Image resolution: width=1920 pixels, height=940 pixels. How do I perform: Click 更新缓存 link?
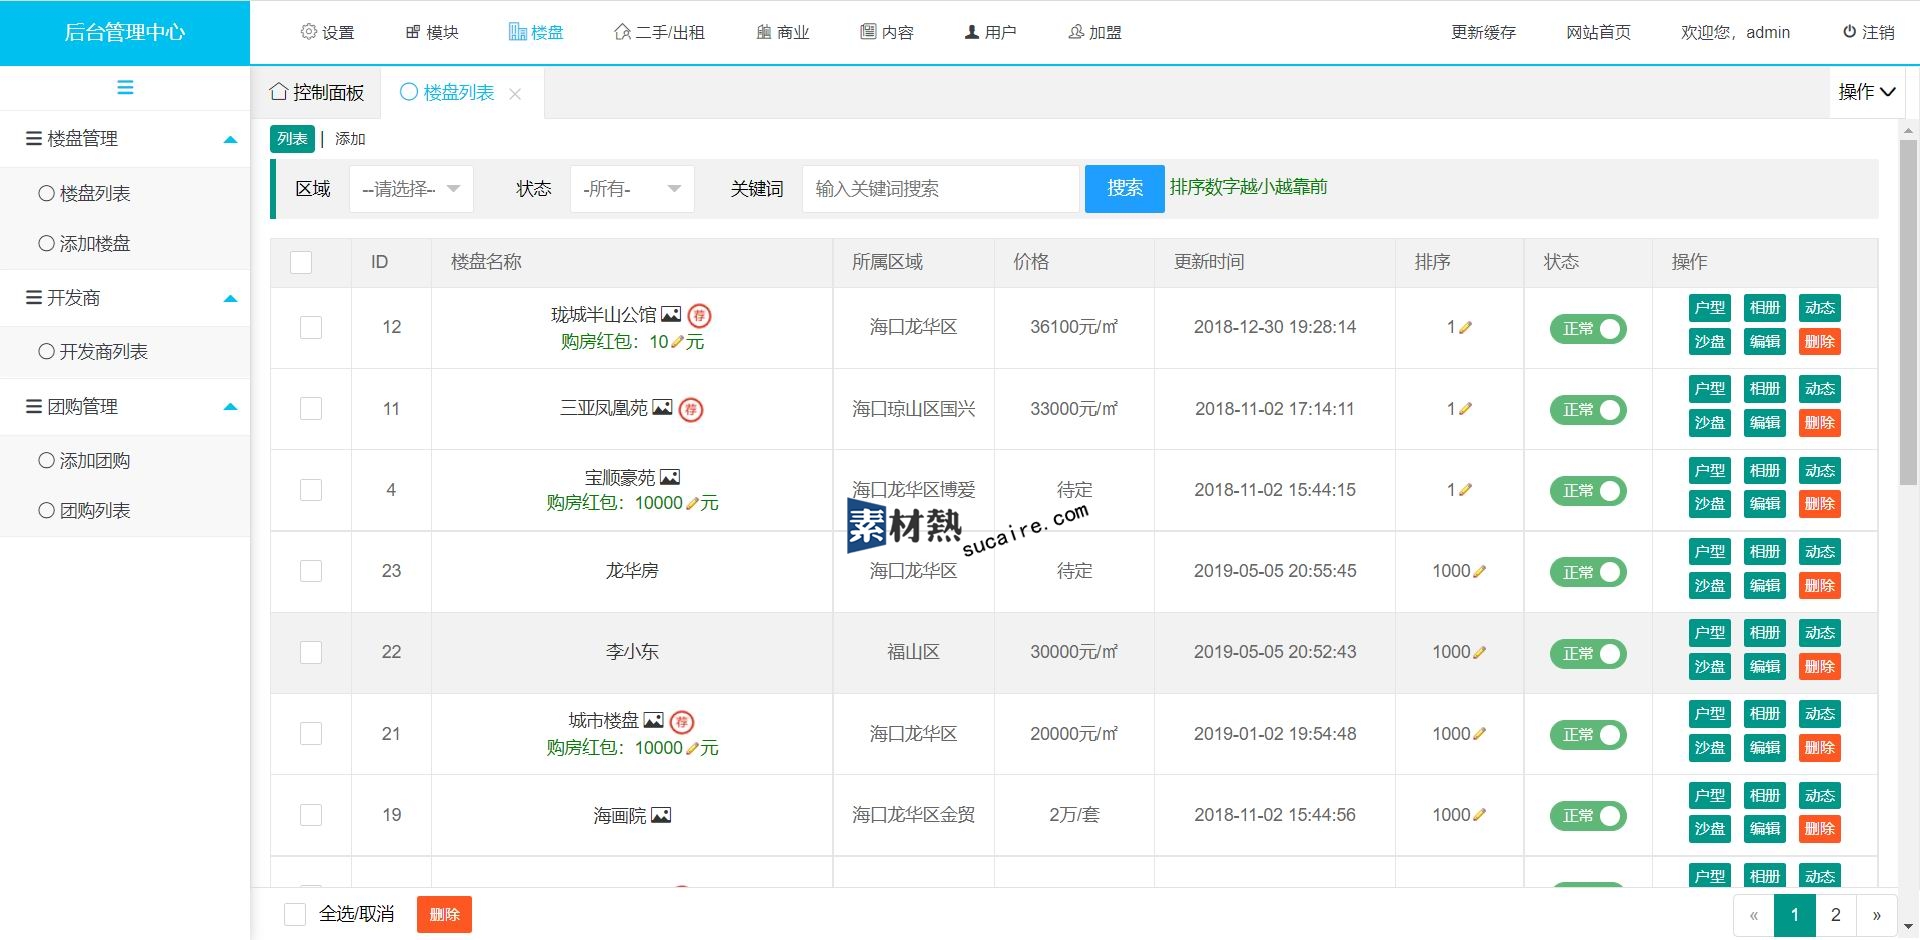pos(1484,32)
